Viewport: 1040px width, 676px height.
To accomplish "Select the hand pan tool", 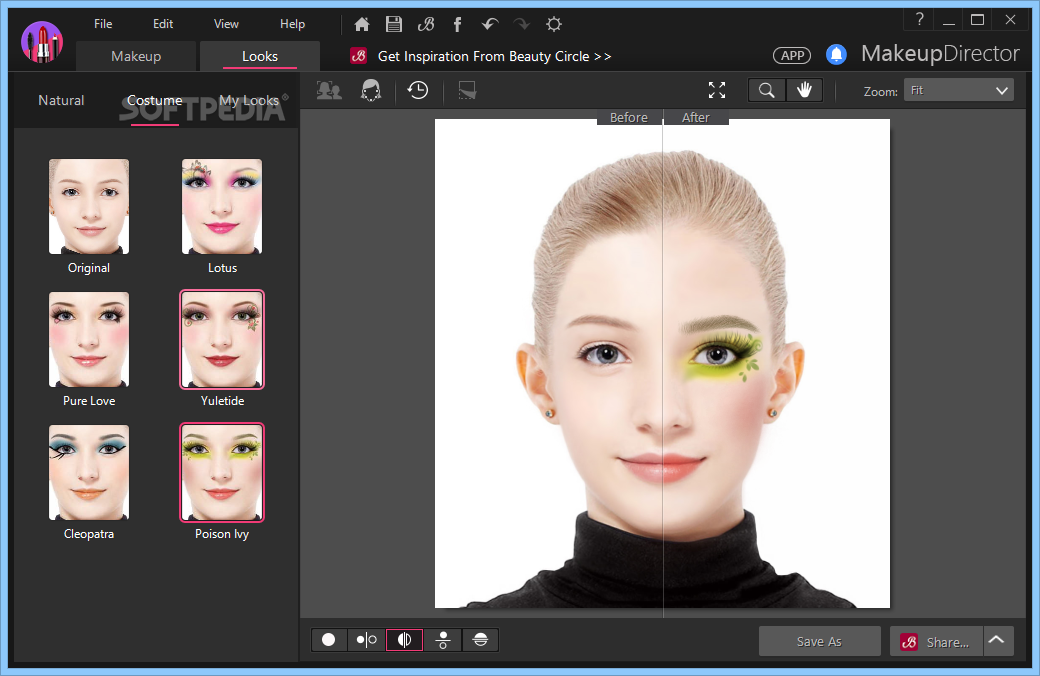I will pos(804,91).
